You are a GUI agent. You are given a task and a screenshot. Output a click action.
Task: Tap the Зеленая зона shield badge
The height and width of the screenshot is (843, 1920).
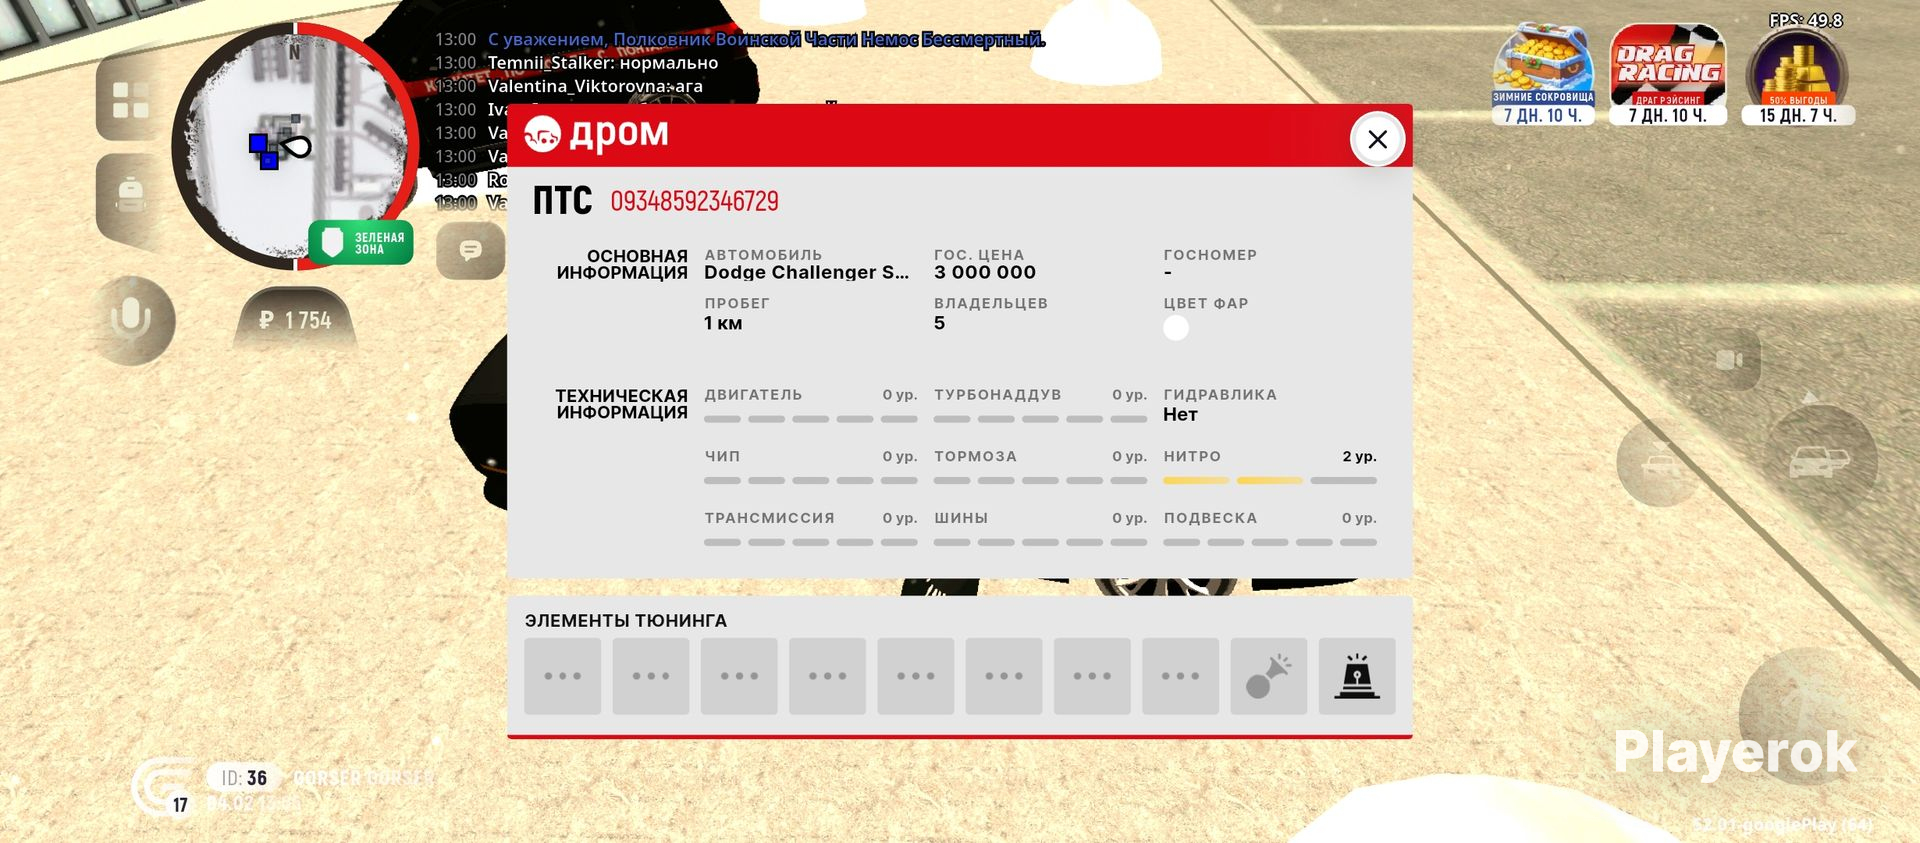pos(361,243)
